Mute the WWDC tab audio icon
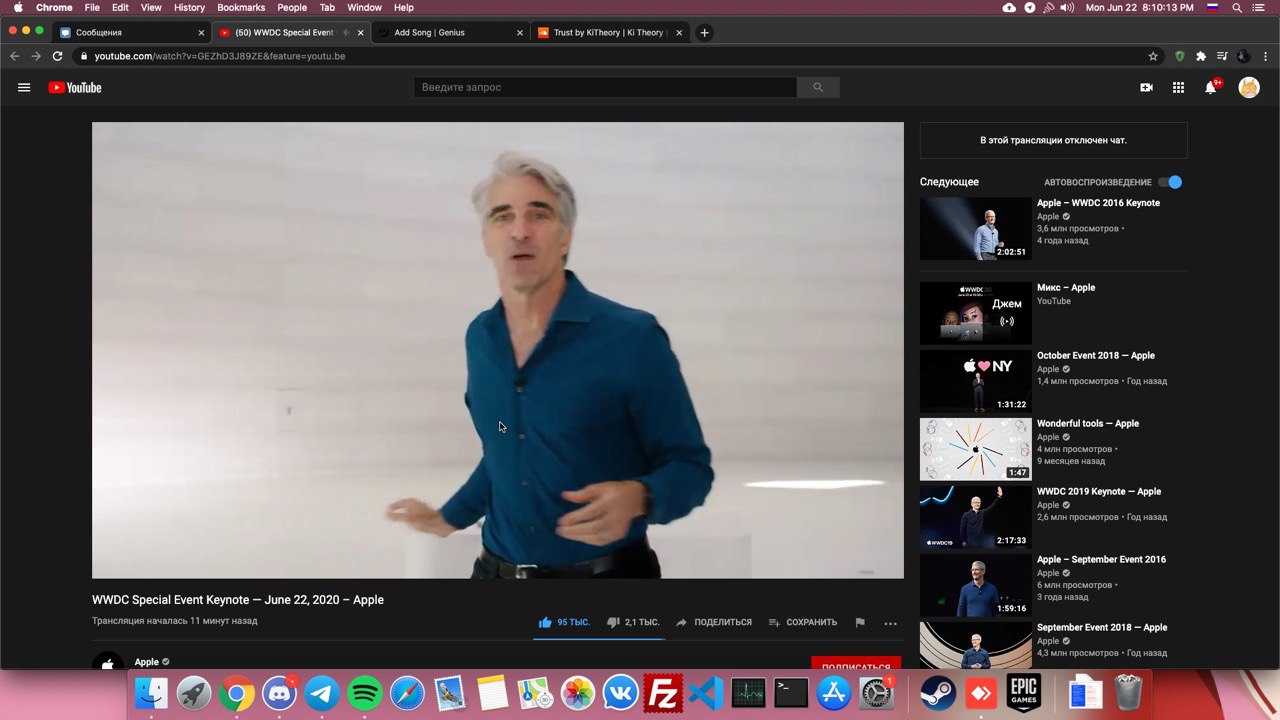This screenshot has width=1280, height=720. point(346,32)
